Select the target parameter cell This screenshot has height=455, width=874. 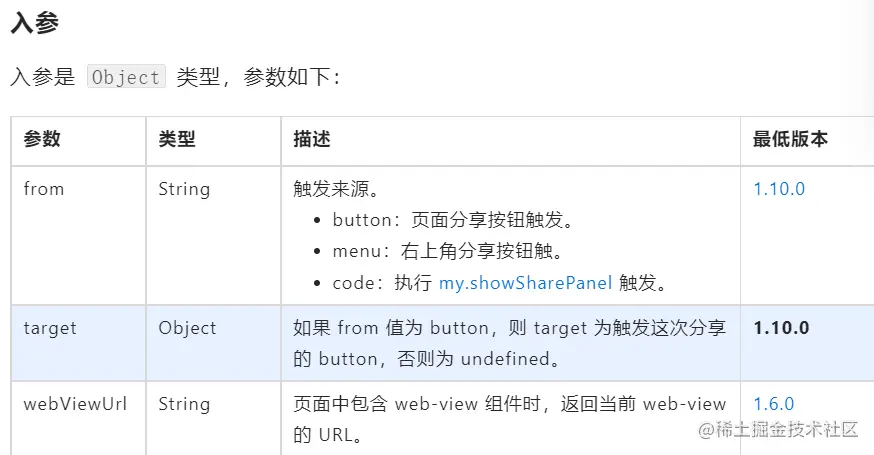50,328
